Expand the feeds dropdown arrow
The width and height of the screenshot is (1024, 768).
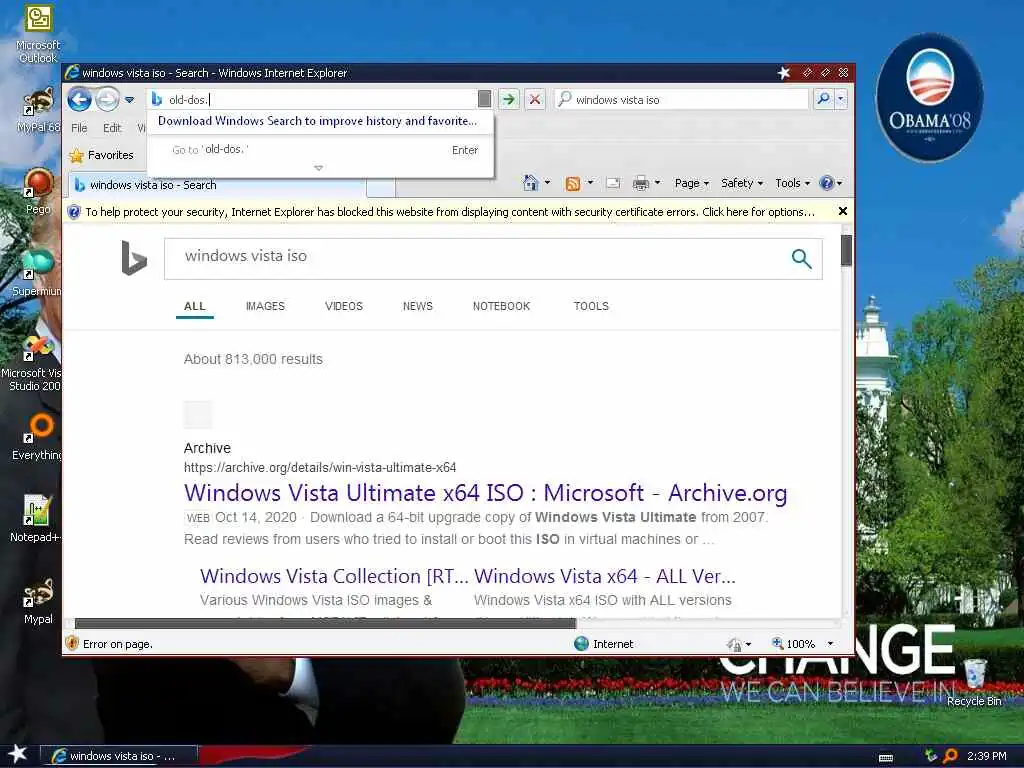[x=590, y=183]
